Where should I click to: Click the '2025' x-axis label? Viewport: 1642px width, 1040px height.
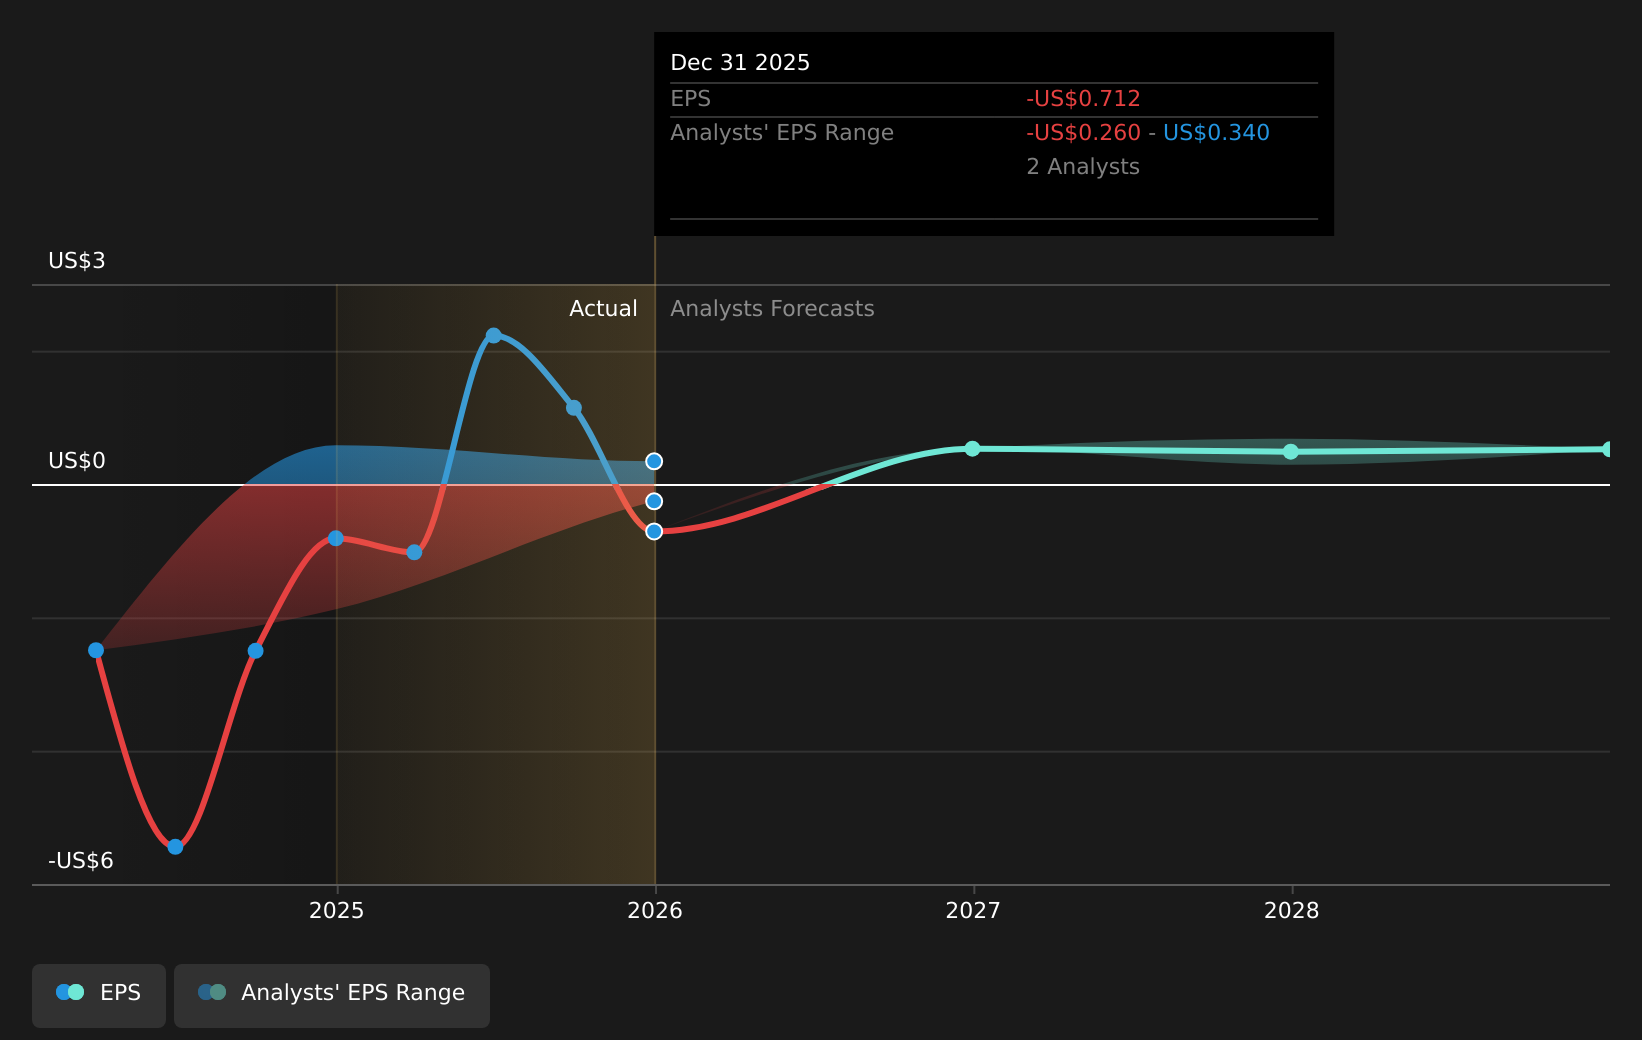click(x=337, y=910)
